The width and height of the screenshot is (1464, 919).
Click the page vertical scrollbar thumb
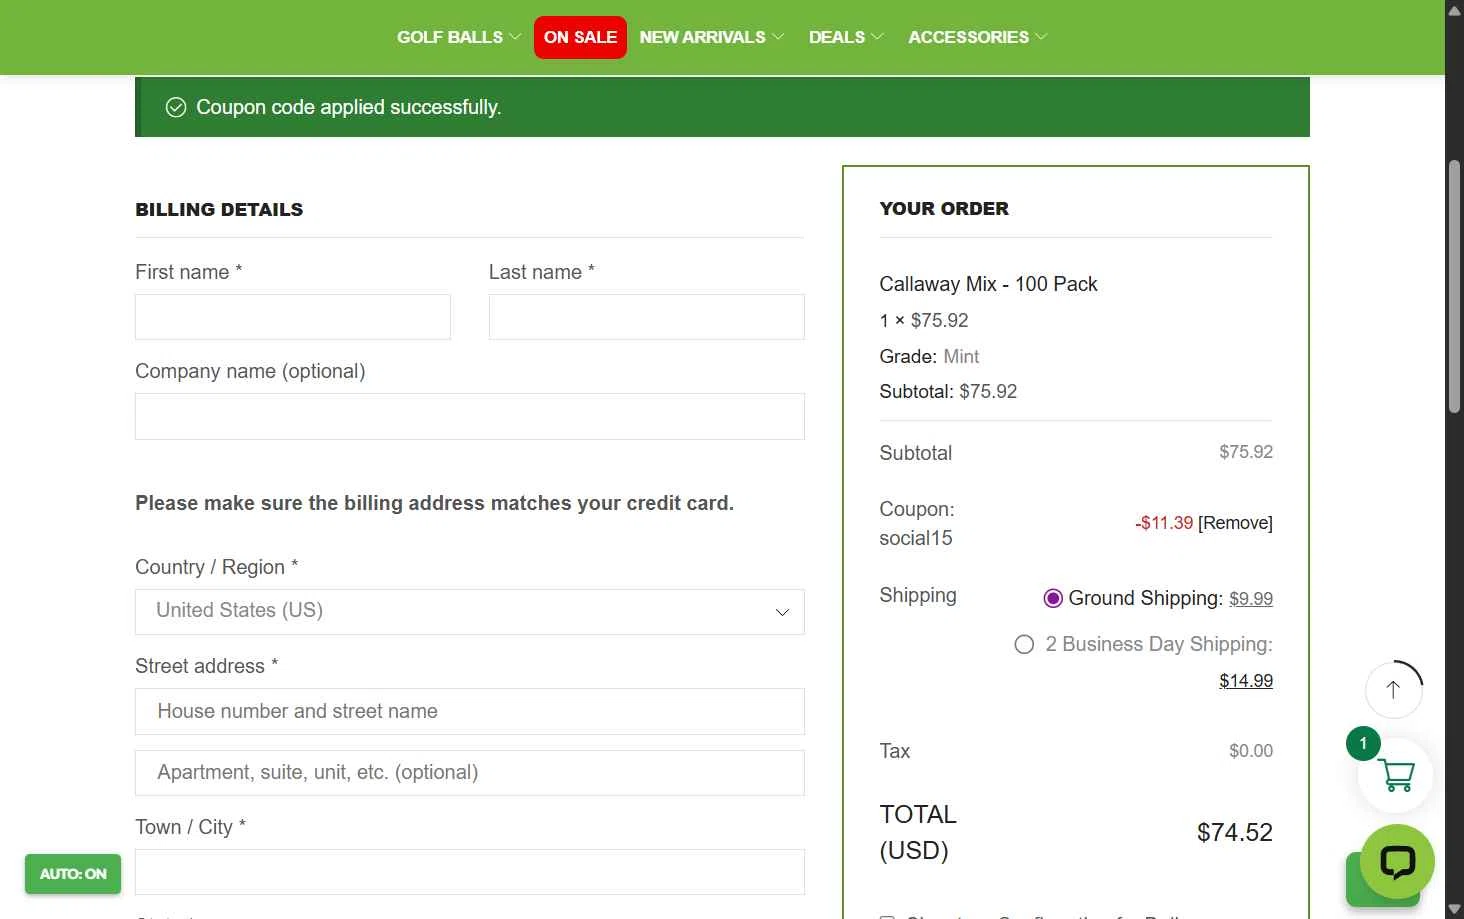tap(1454, 286)
